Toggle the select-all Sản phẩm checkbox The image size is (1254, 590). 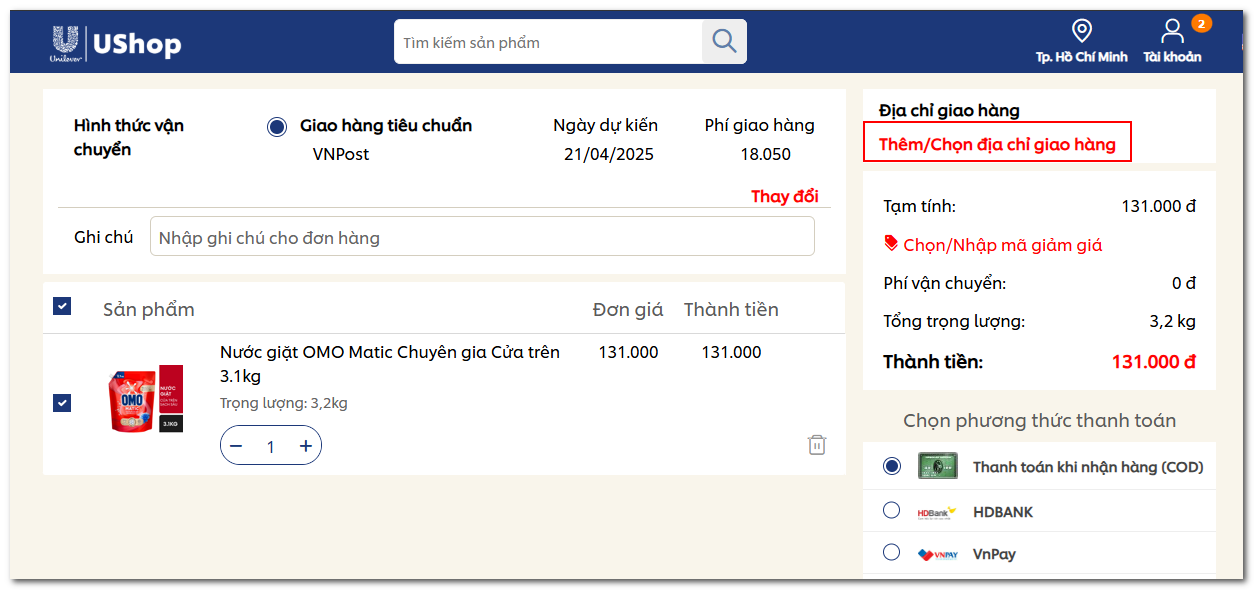62,306
